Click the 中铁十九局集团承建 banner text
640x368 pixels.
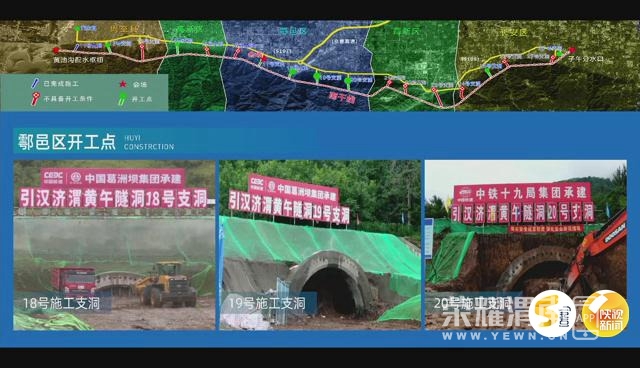[x=532, y=192]
